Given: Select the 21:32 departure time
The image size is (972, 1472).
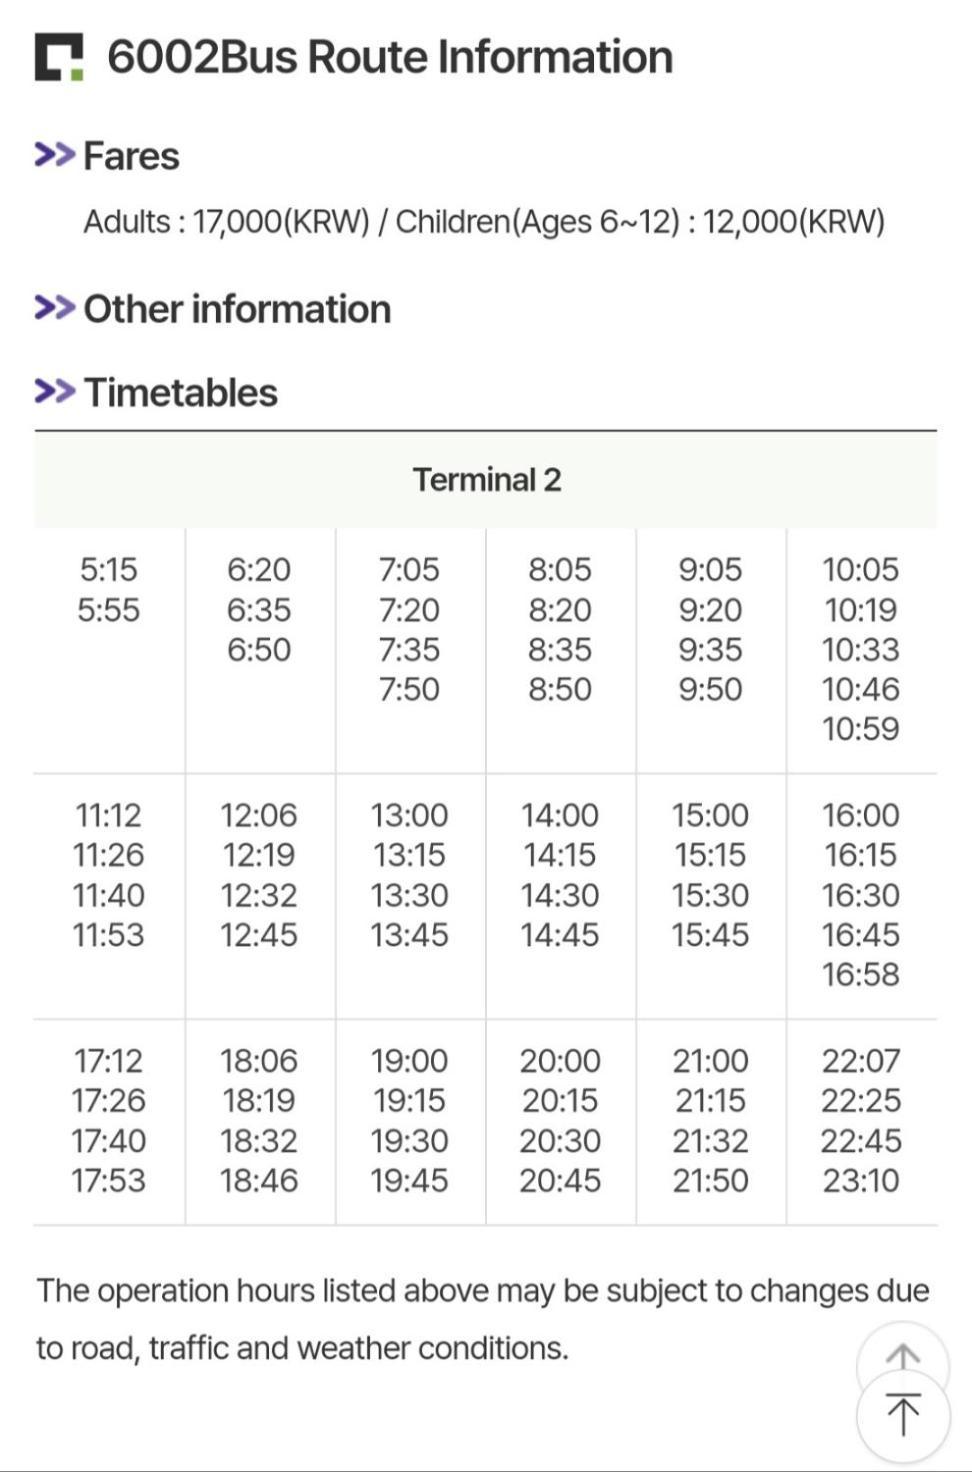Looking at the screenshot, I should pos(710,1140).
